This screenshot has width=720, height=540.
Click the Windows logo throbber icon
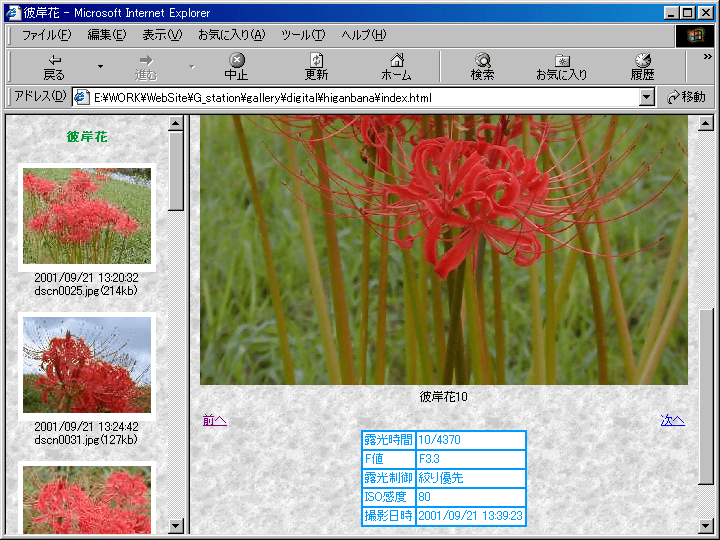(695, 35)
